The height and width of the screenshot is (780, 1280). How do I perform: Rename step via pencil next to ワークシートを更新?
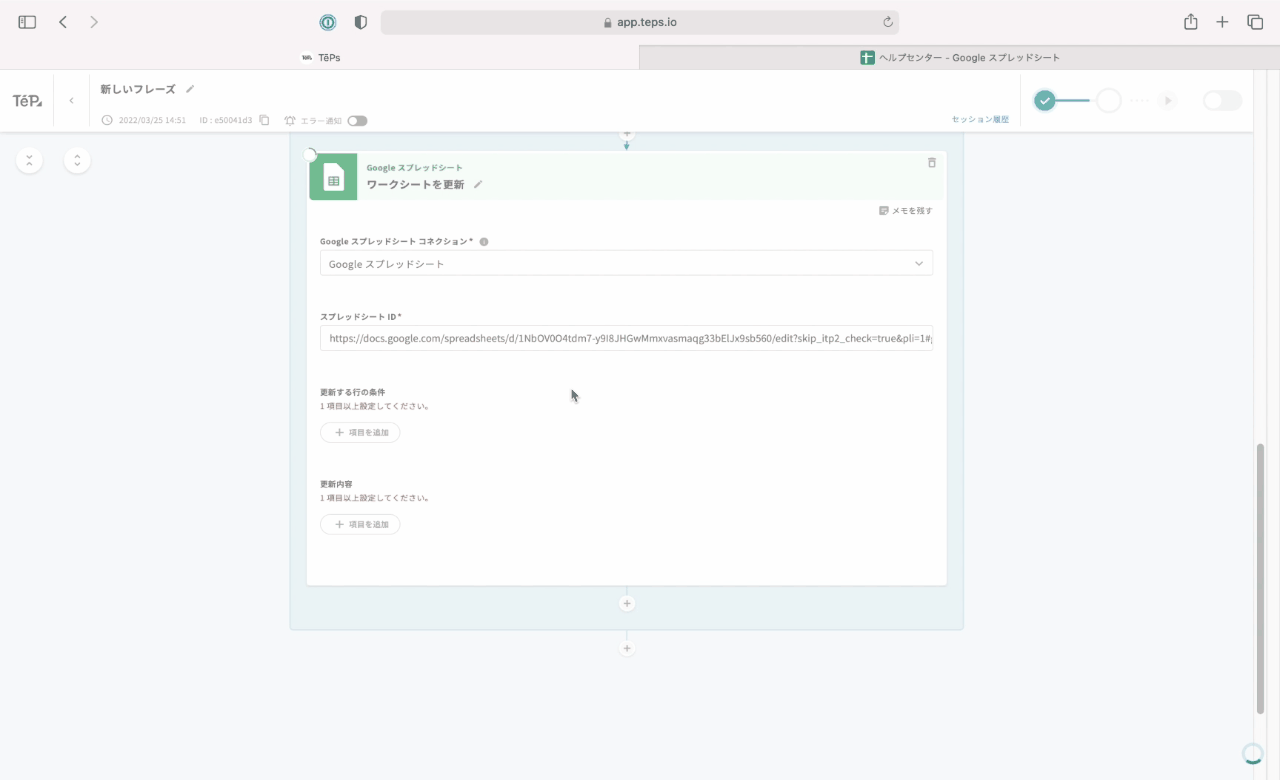click(x=478, y=185)
